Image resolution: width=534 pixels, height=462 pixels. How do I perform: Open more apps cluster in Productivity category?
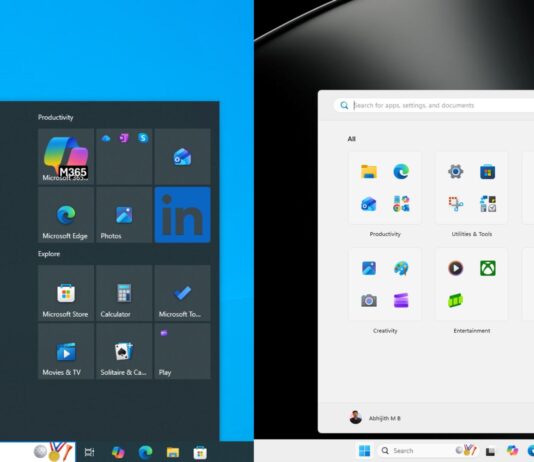[401, 204]
